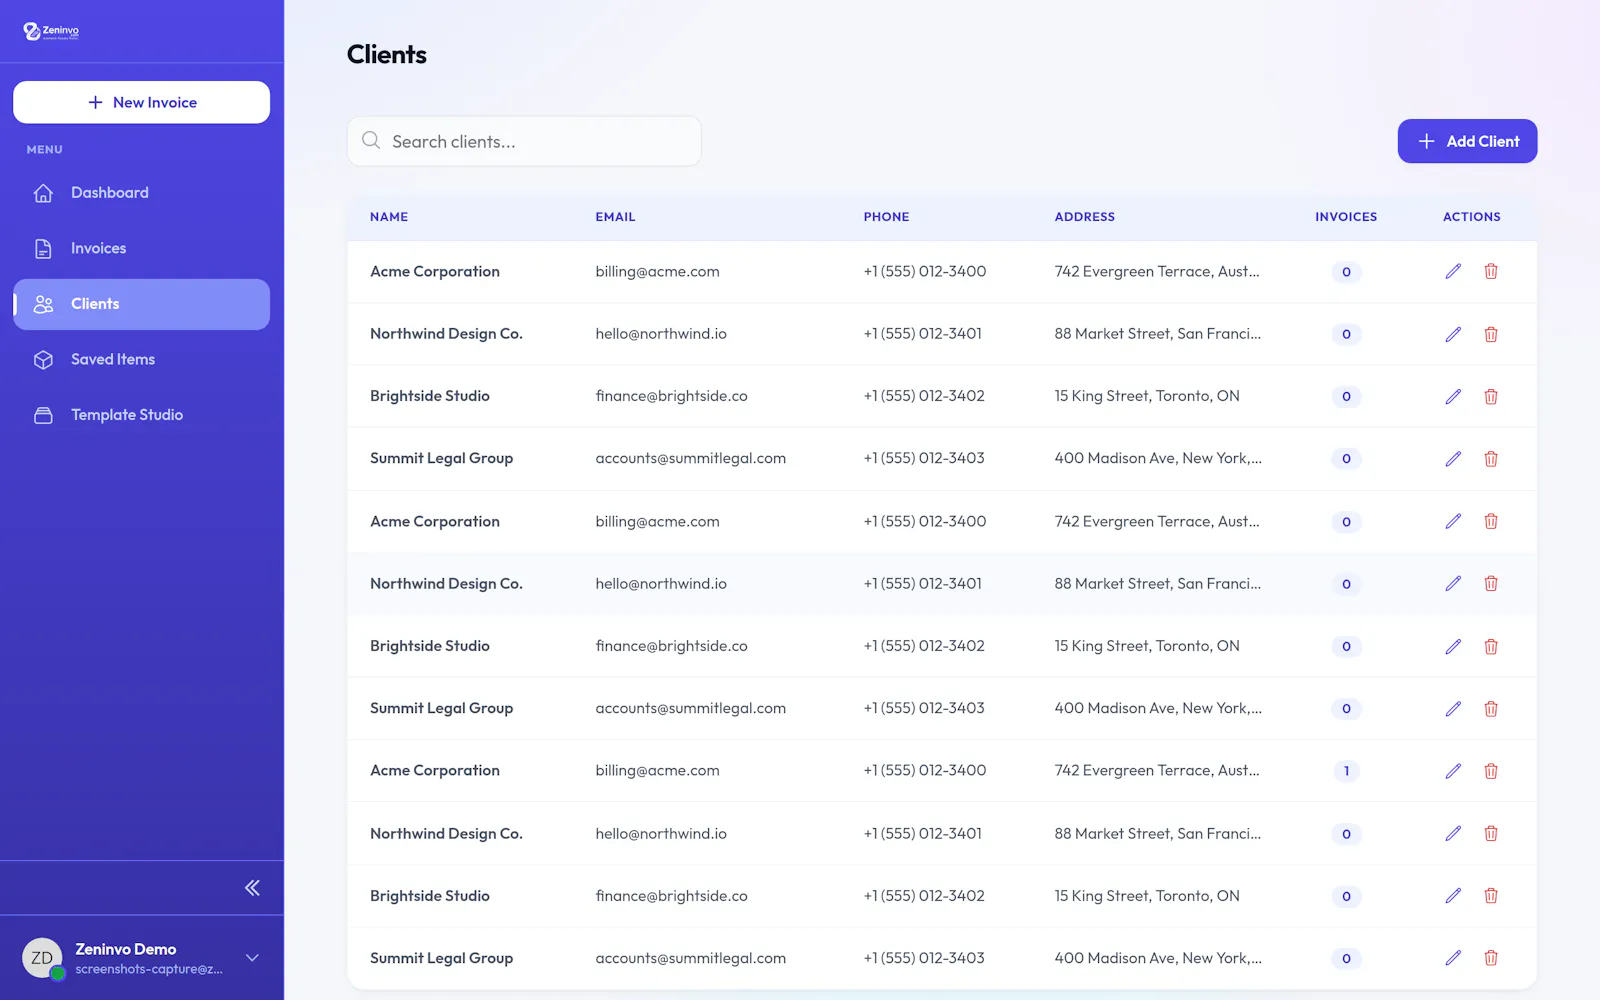Edit the first Brightside Studio row

pos(1453,397)
